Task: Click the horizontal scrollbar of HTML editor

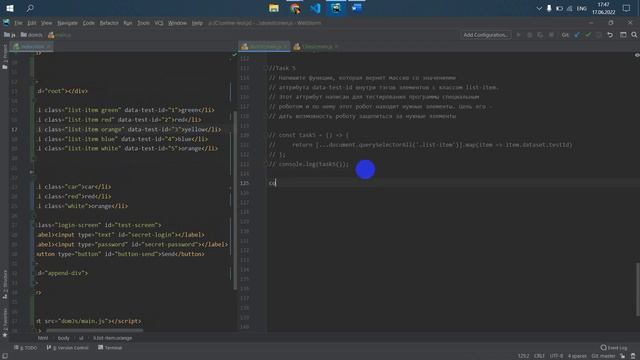Action: click(95, 330)
